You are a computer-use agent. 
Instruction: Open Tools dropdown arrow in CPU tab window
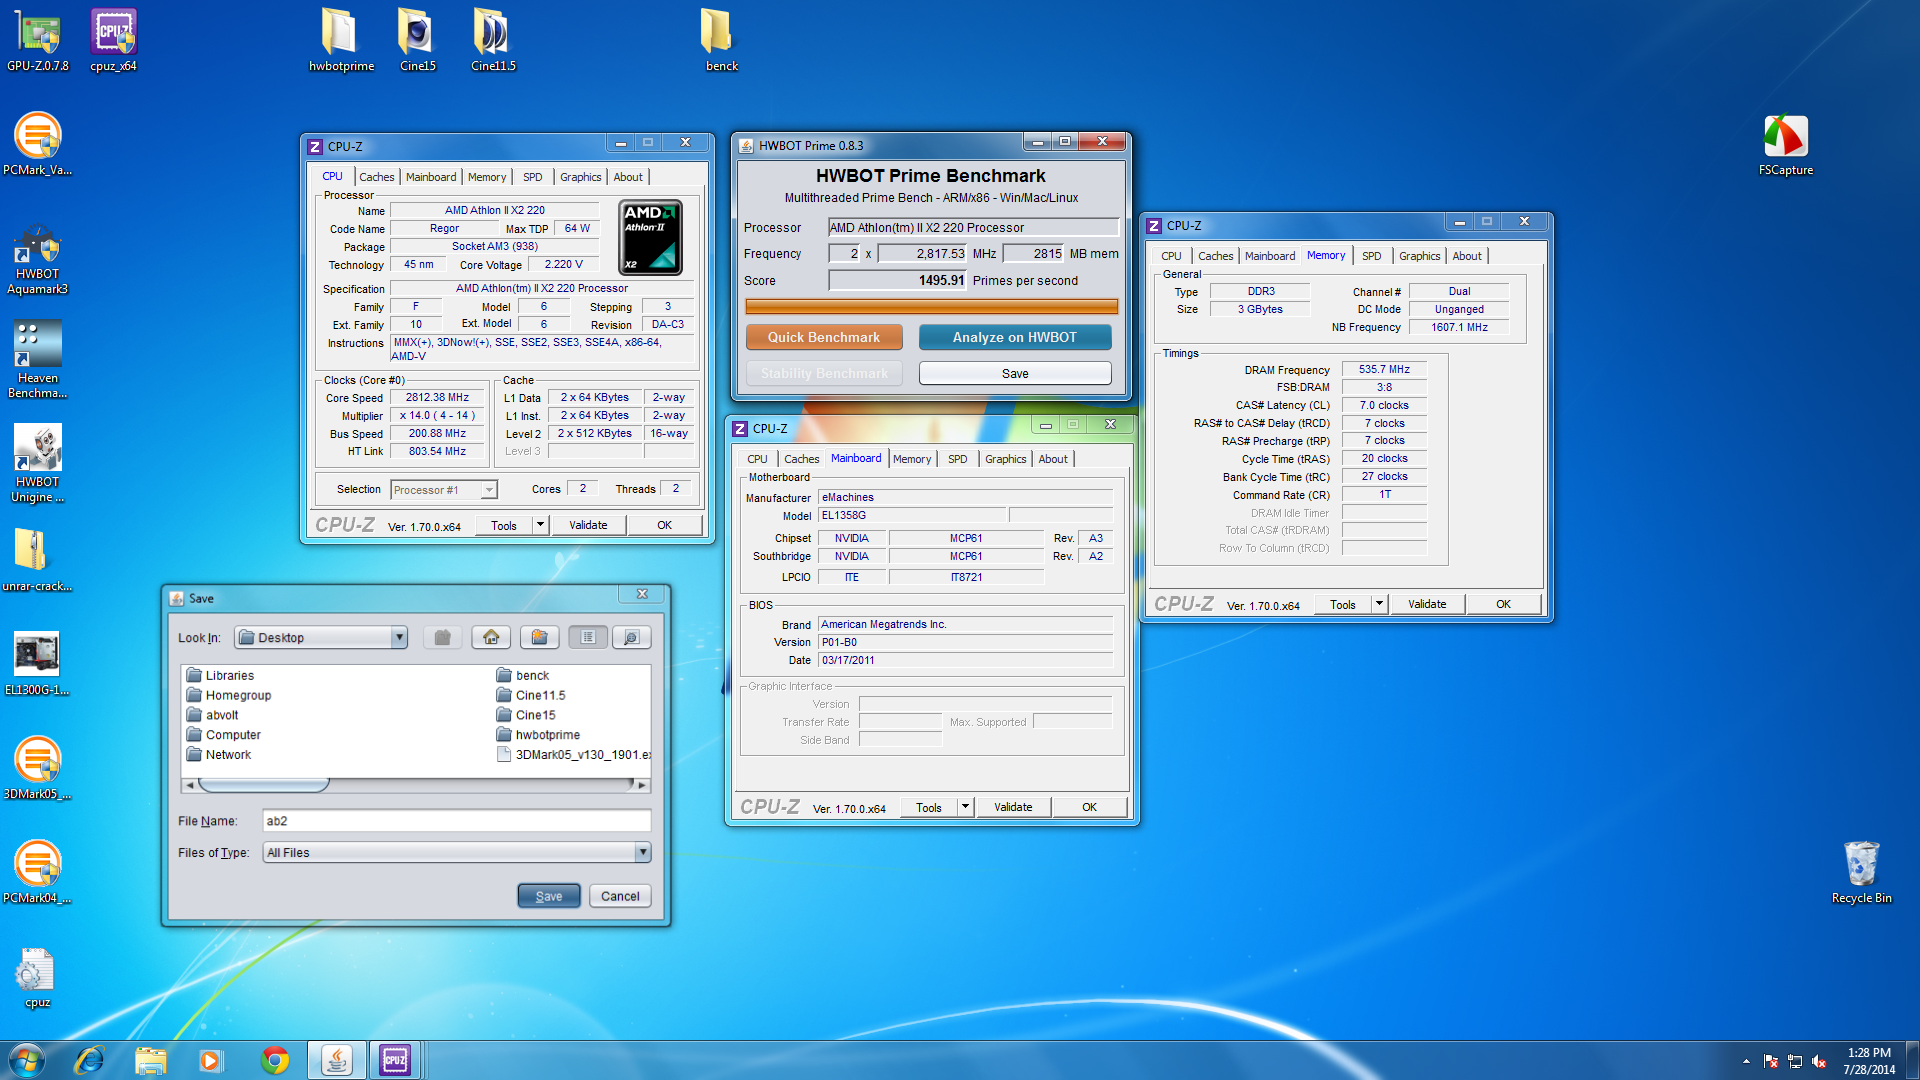point(540,525)
